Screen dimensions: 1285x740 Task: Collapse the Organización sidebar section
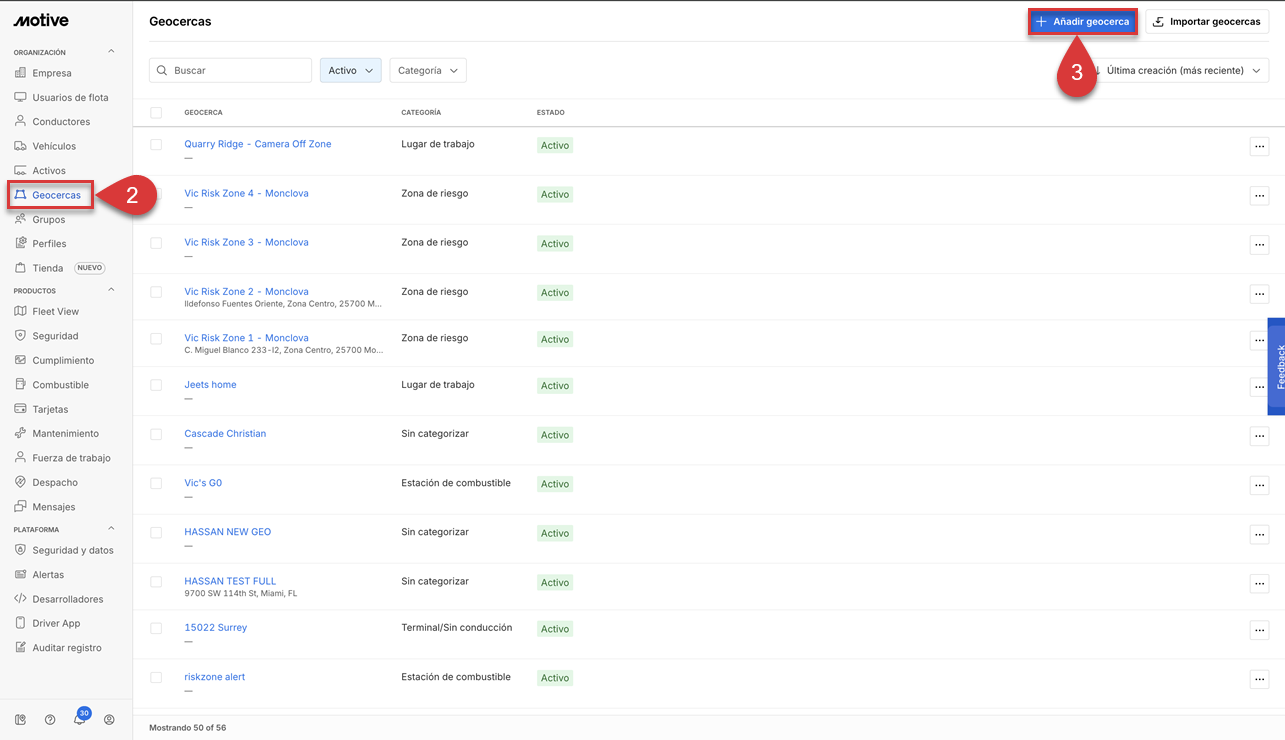click(x=111, y=52)
